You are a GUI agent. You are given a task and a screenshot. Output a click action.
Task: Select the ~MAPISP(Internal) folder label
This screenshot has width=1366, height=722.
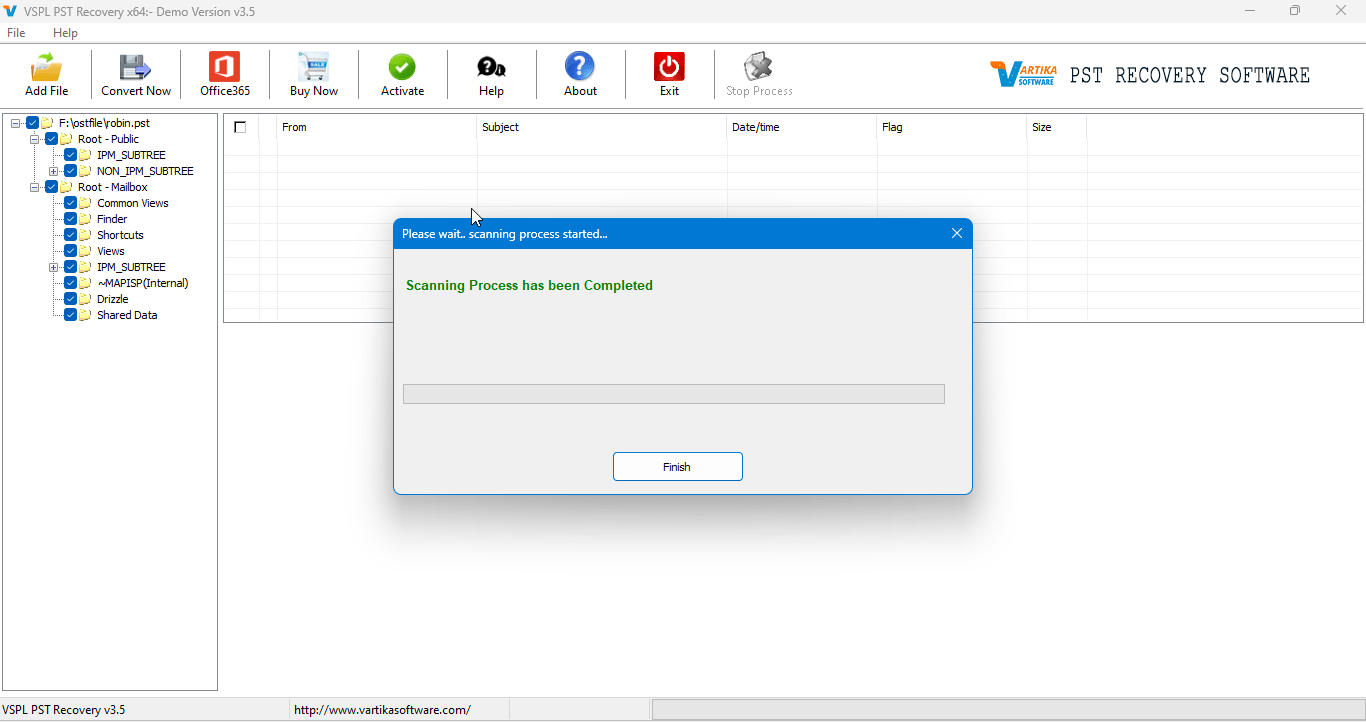tap(143, 283)
